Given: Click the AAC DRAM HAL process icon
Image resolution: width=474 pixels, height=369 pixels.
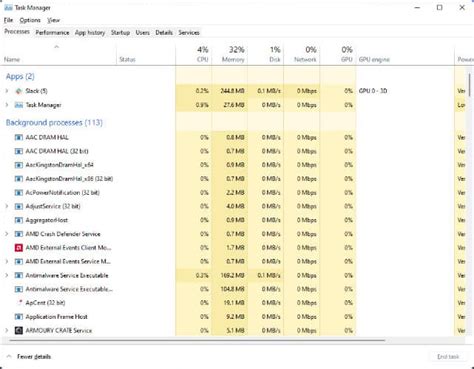Looking at the screenshot, I should (19, 137).
